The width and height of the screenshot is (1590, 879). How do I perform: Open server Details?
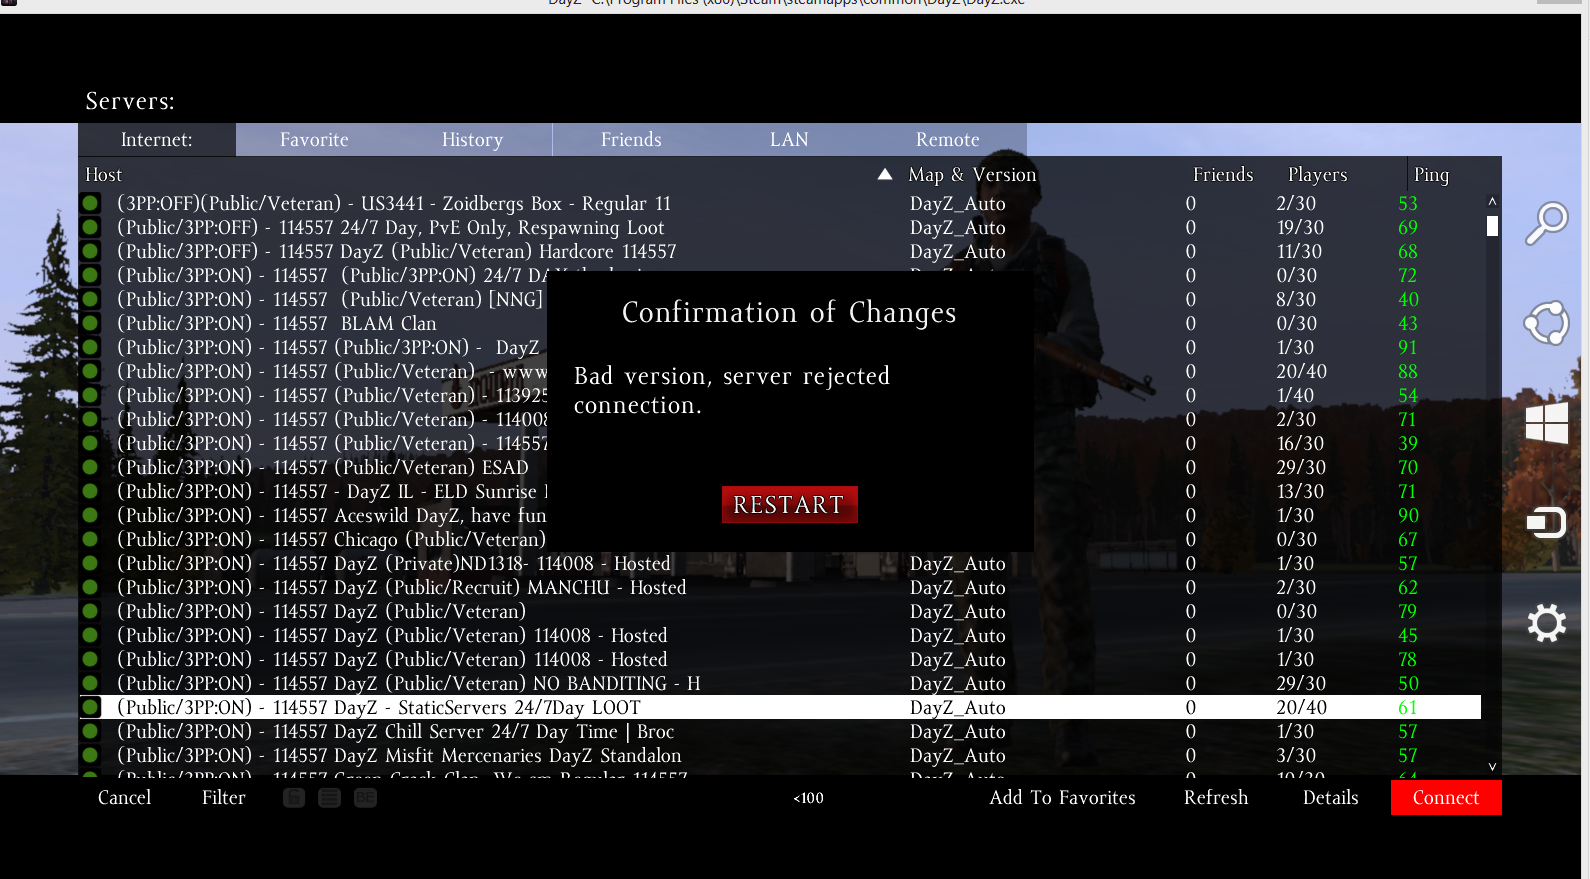1330,797
